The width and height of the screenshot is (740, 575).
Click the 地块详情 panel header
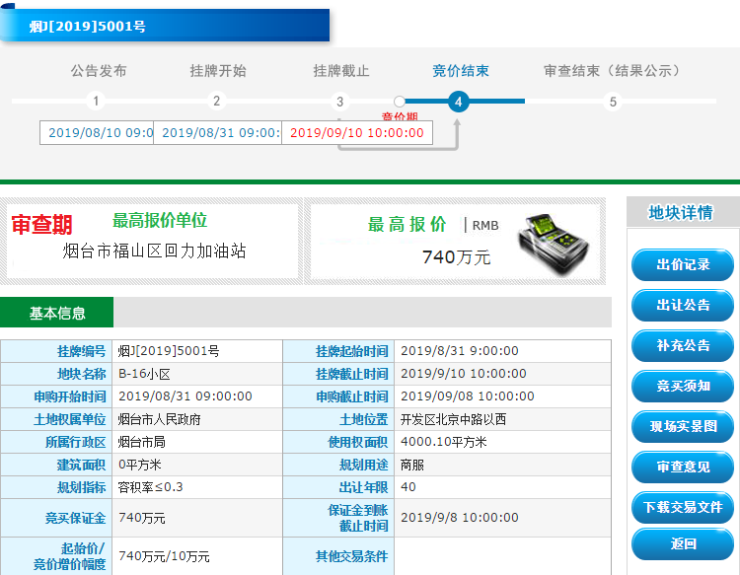pos(681,212)
